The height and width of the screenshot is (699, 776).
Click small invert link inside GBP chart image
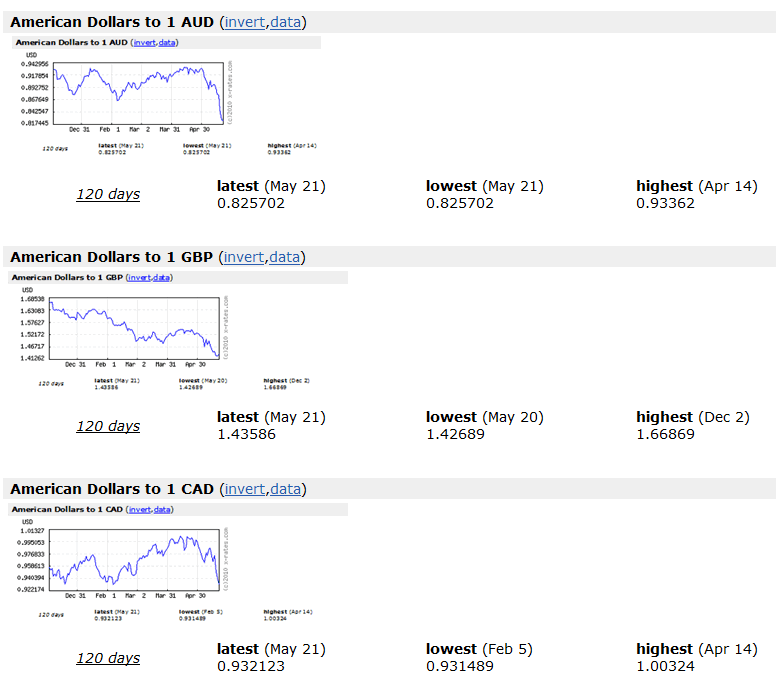point(140,277)
